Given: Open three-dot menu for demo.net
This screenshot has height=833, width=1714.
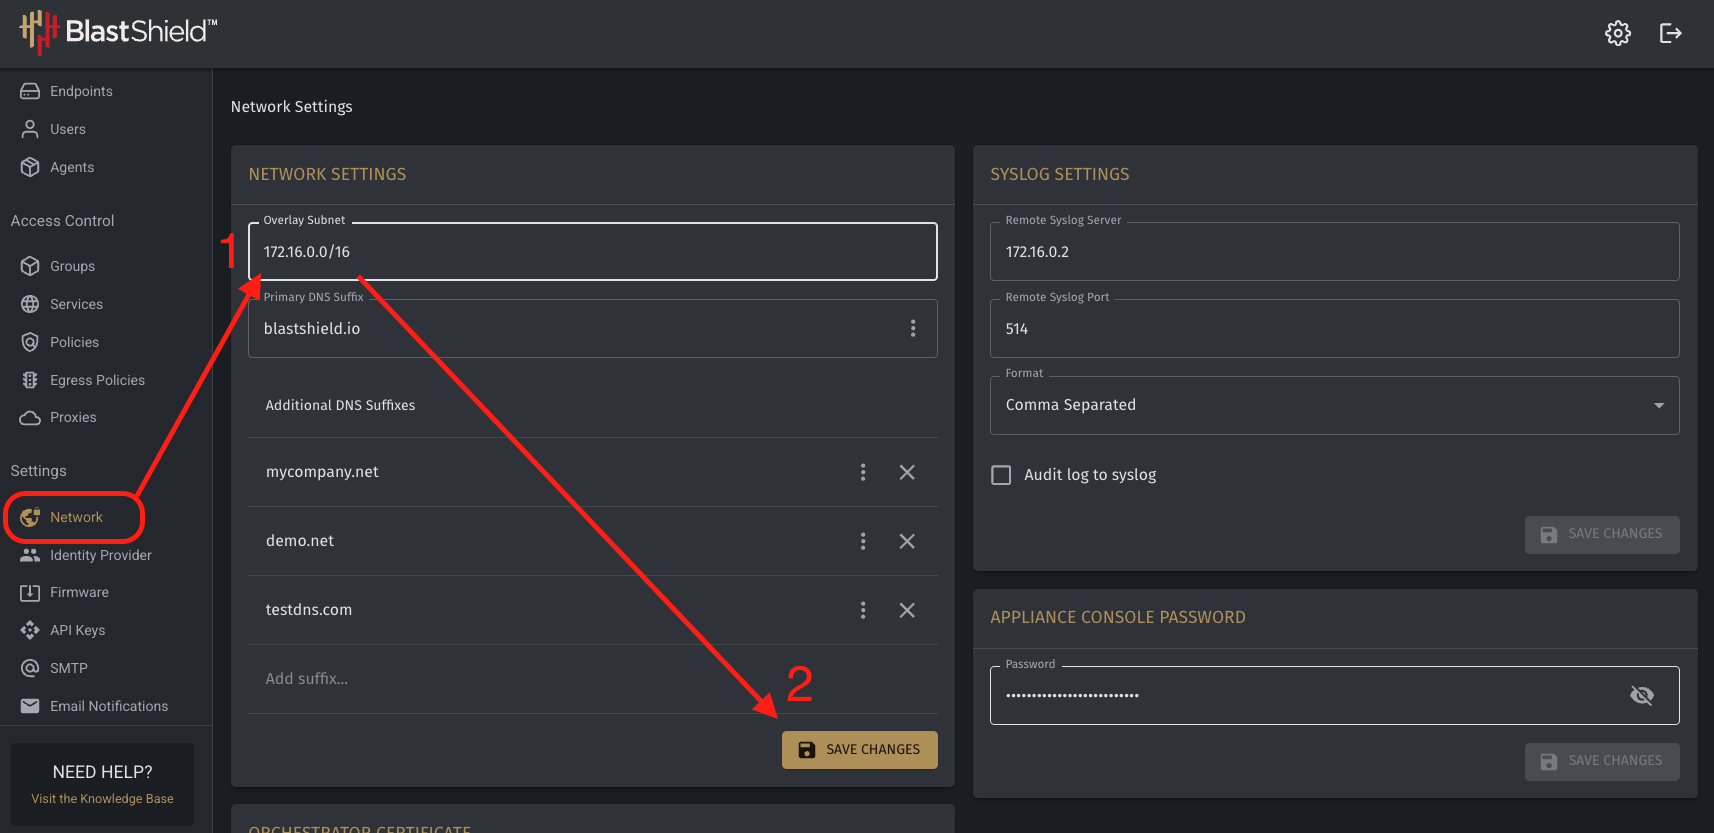Looking at the screenshot, I should (863, 541).
